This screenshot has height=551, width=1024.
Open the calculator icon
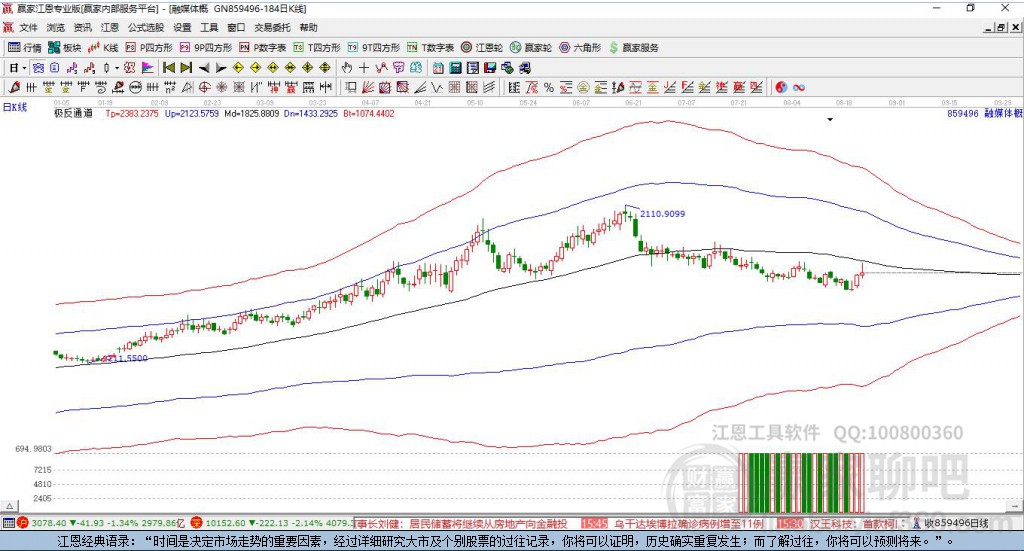click(x=455, y=67)
